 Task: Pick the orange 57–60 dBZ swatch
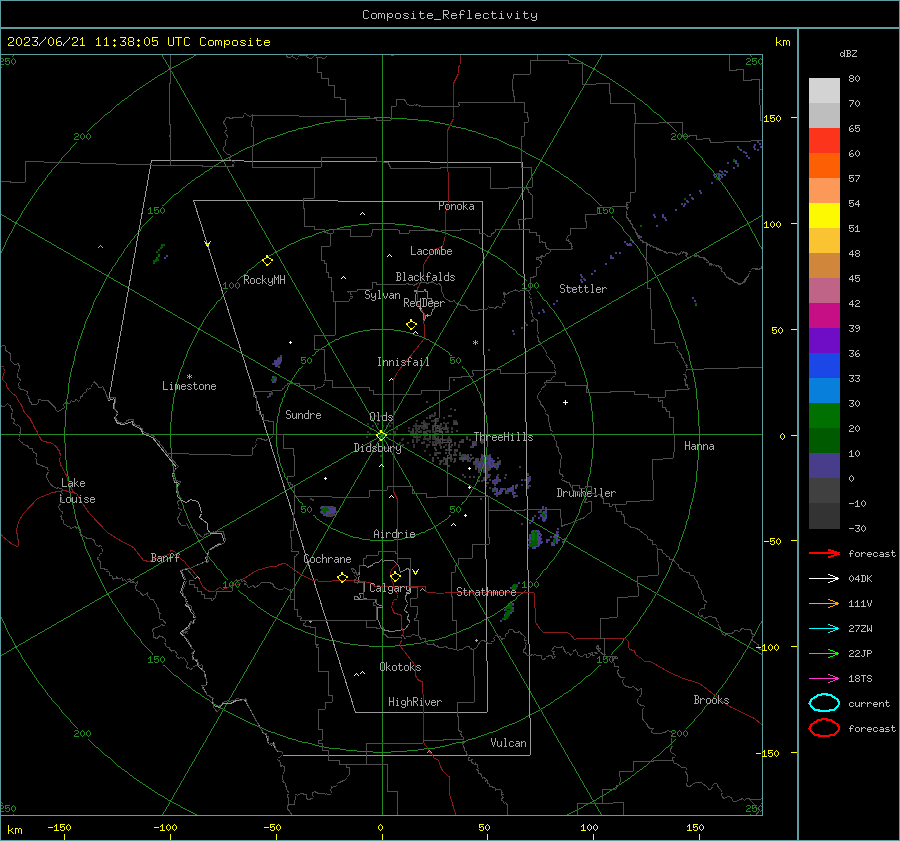(824, 165)
